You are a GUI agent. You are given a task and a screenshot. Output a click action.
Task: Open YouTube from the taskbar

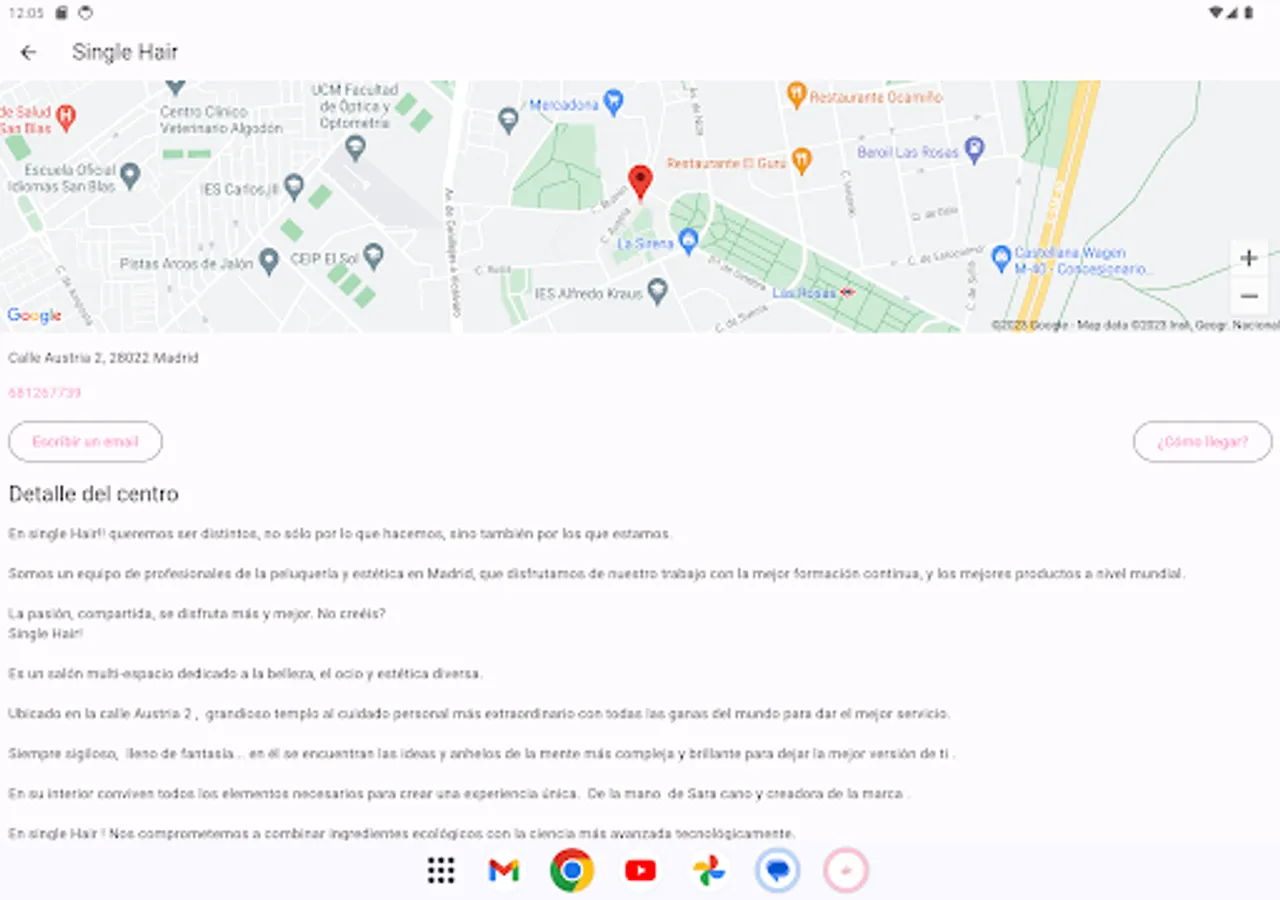pos(640,870)
